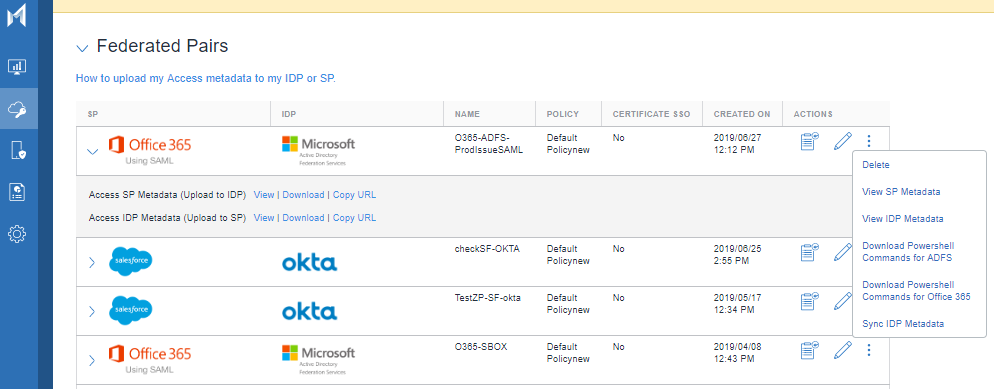Image resolution: width=994 pixels, height=389 pixels.
Task: Click Copy URL for Access SP Metadata
Action: [354, 194]
